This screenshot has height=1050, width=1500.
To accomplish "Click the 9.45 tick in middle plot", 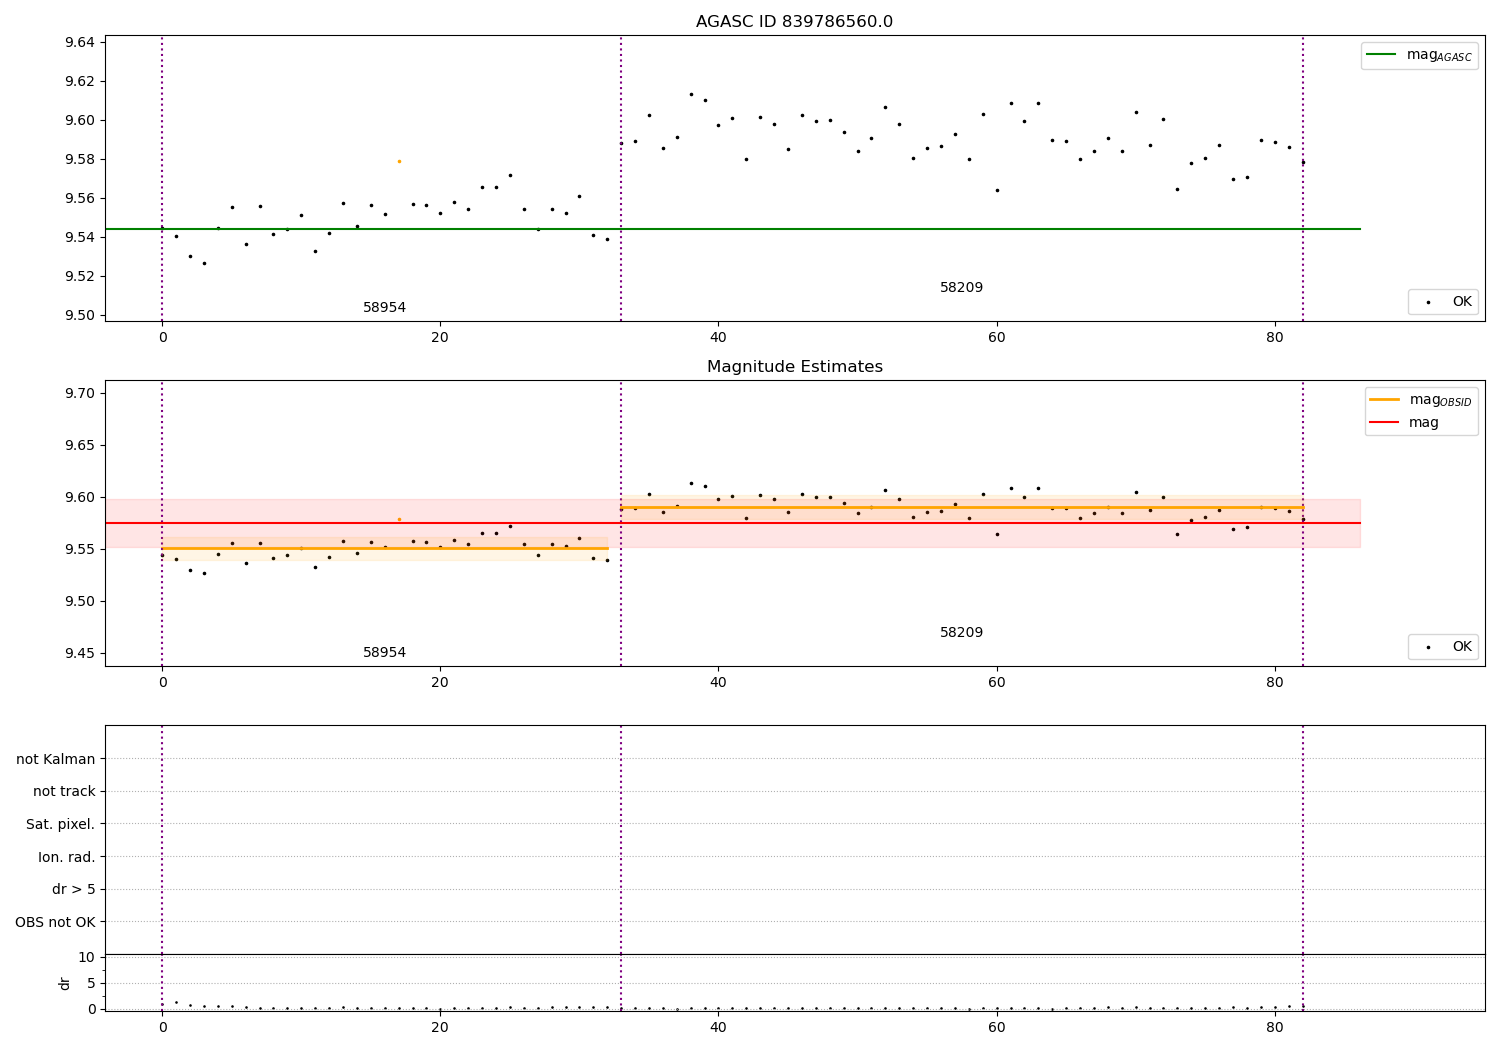I will coord(80,653).
